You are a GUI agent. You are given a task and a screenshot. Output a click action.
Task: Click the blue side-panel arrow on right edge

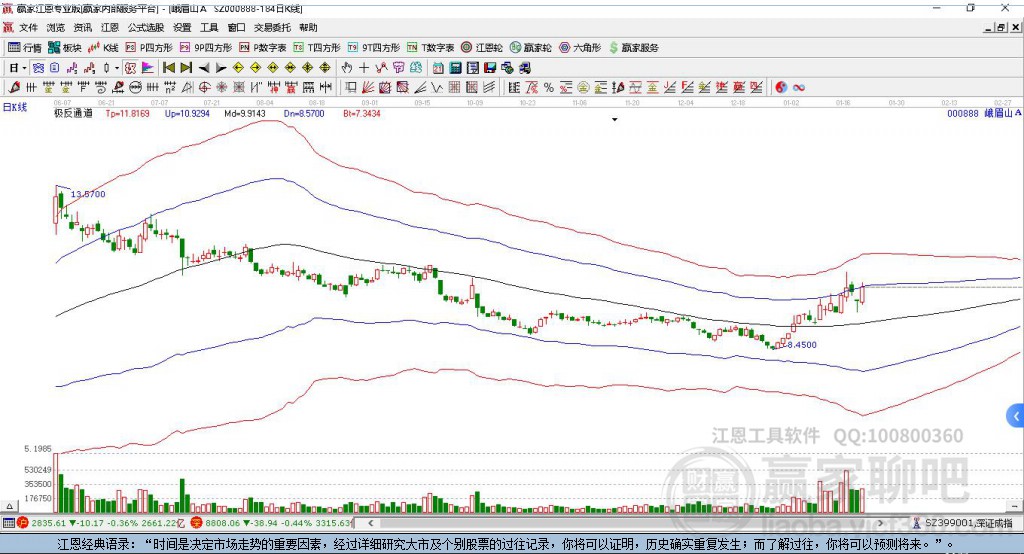1016,416
